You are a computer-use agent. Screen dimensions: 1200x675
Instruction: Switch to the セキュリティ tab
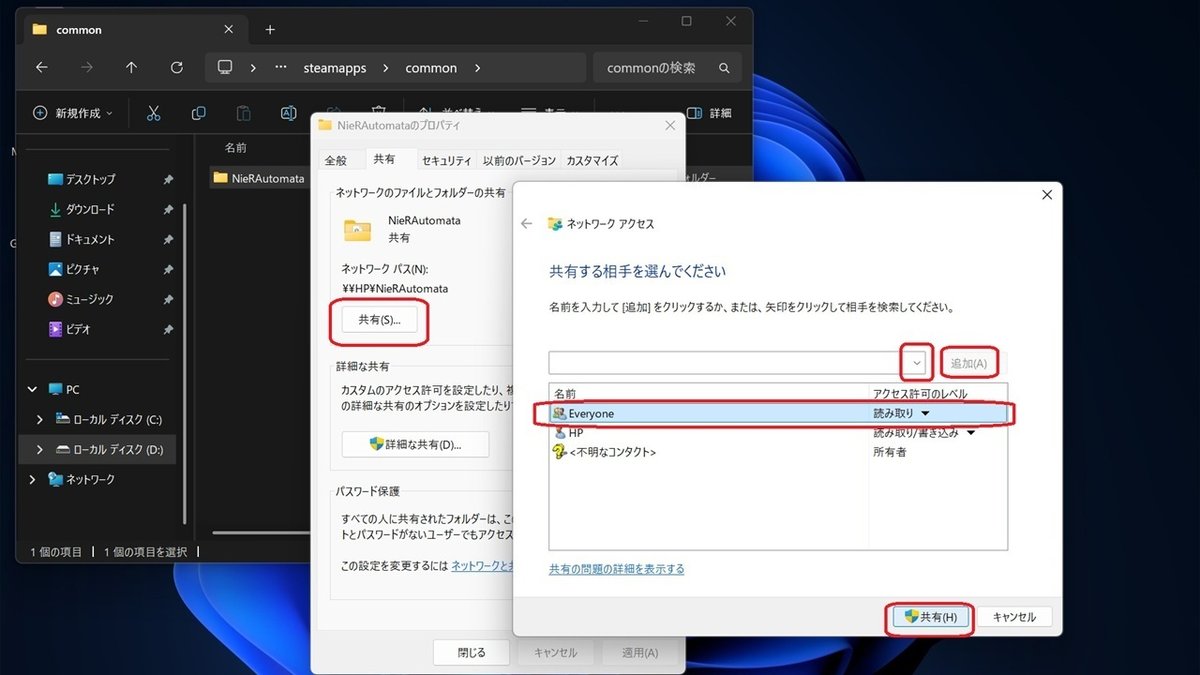pos(446,160)
